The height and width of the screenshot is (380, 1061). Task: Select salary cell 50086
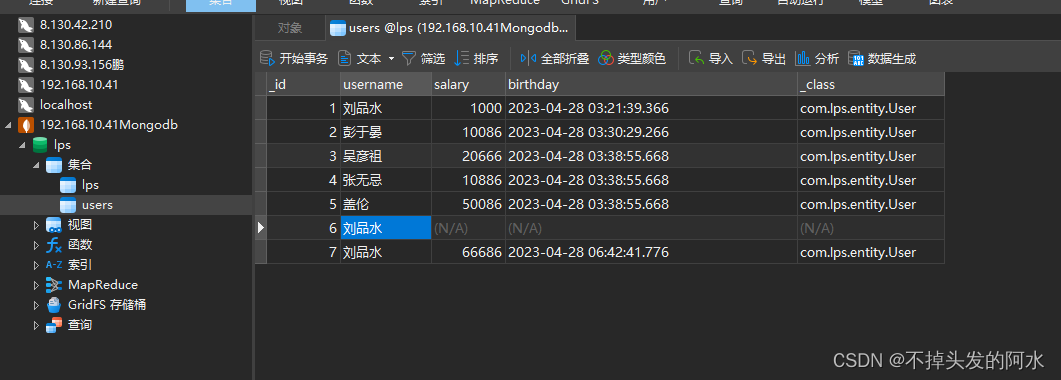(x=468, y=204)
